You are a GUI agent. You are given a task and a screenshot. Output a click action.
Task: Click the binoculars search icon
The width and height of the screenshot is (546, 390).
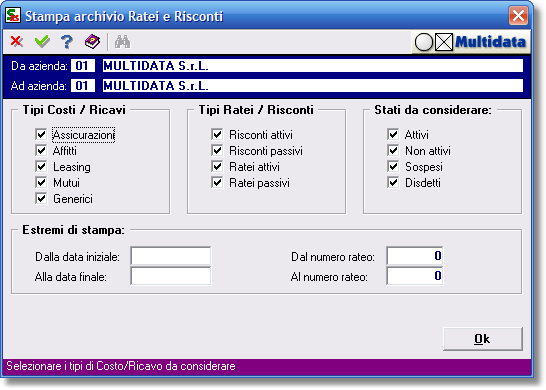click(123, 42)
